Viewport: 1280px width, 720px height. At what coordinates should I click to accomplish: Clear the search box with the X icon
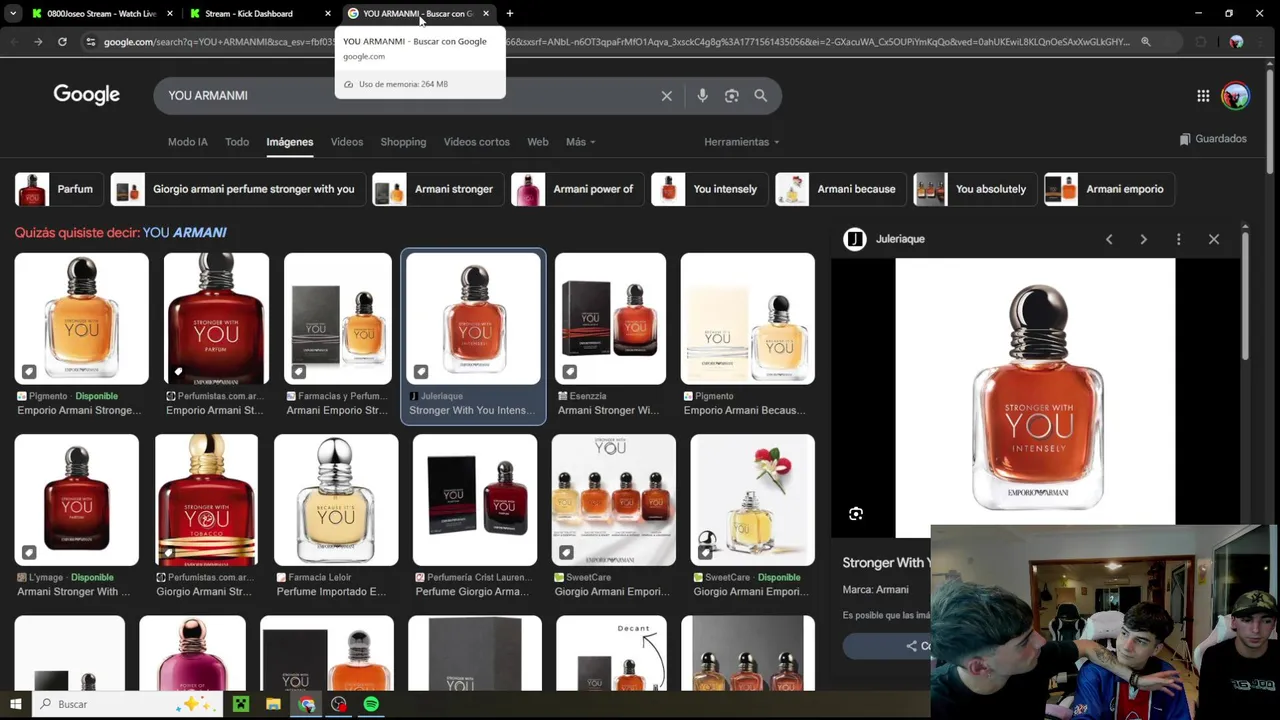(x=667, y=96)
